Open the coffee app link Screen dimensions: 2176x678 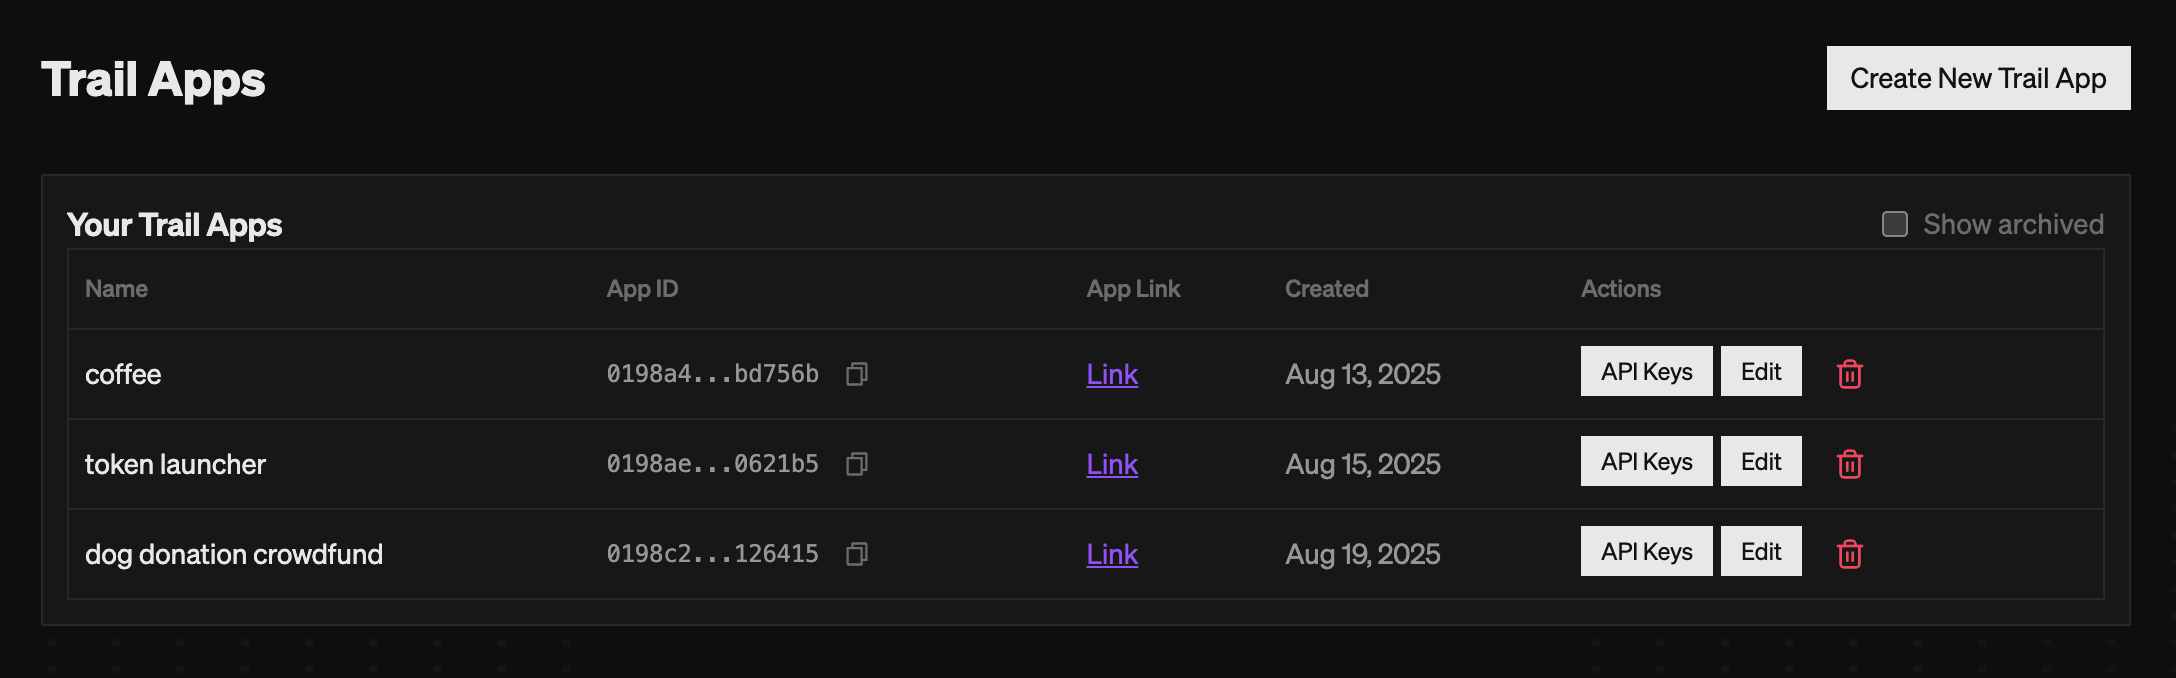tap(1112, 374)
